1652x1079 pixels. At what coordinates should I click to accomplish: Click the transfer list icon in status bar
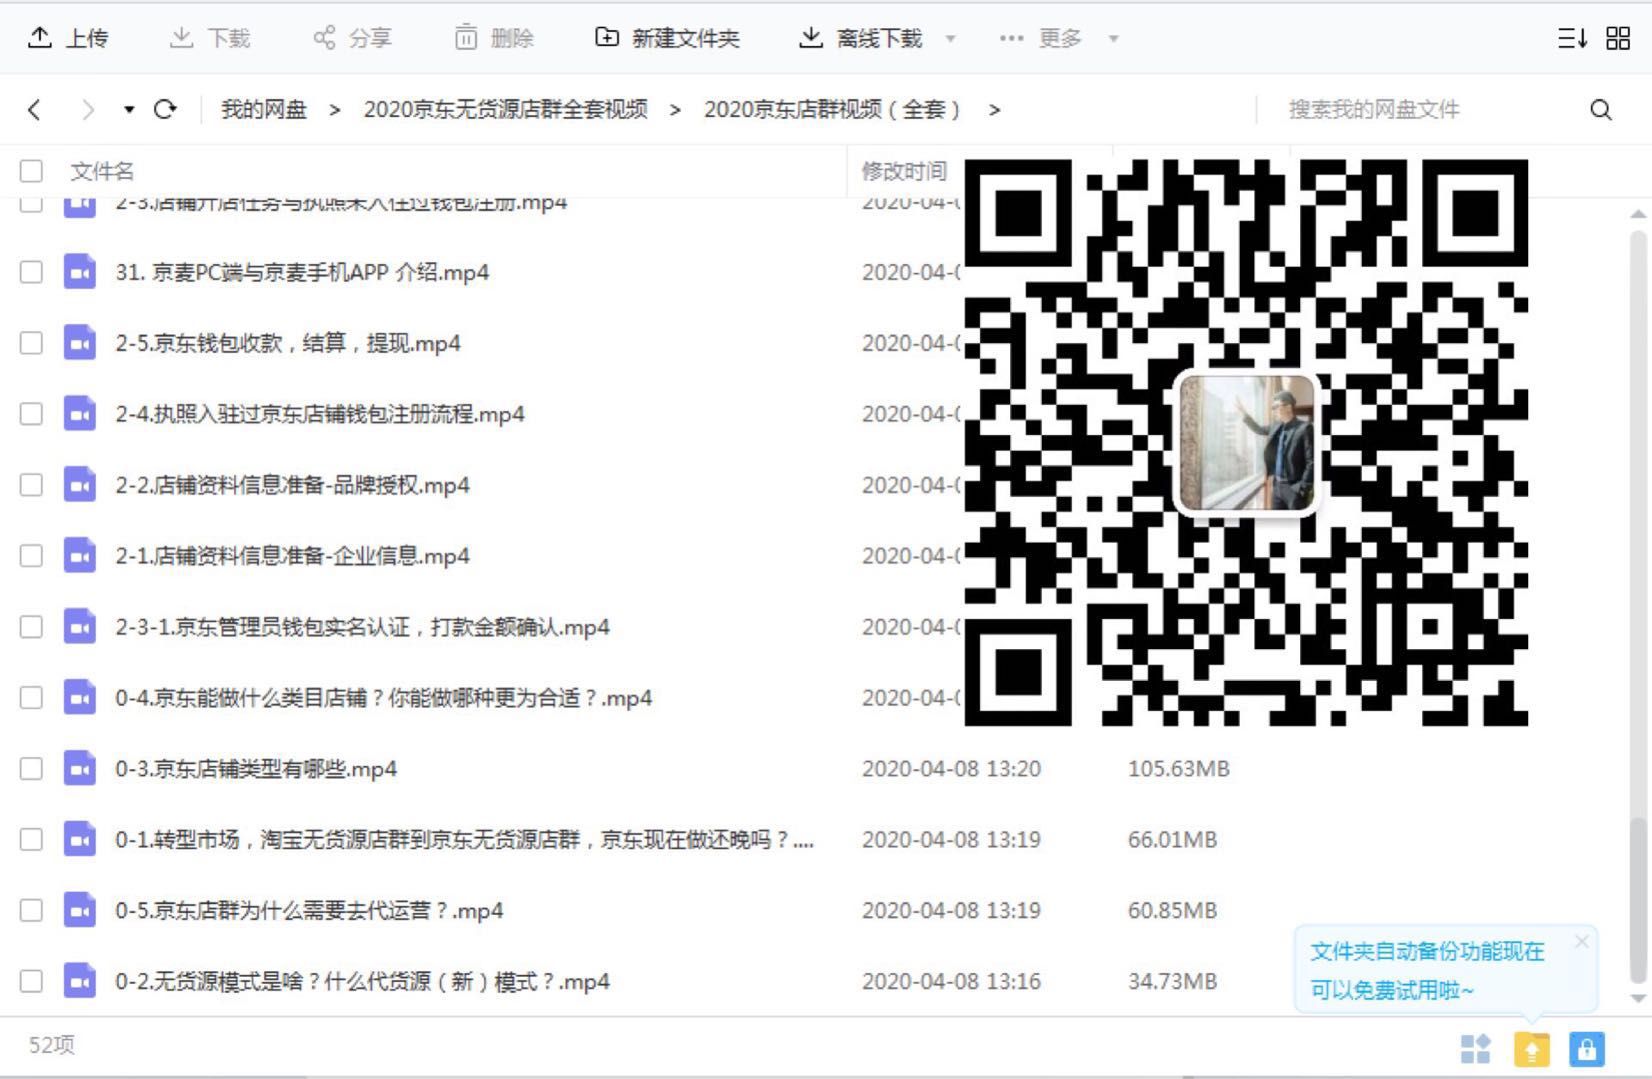click(1475, 1048)
